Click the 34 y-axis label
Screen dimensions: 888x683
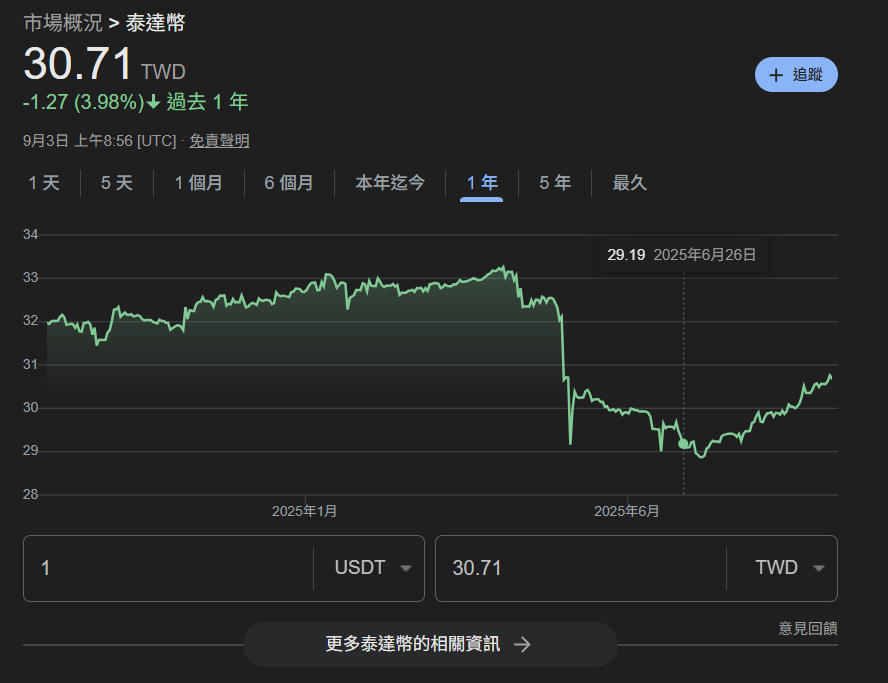[31, 234]
